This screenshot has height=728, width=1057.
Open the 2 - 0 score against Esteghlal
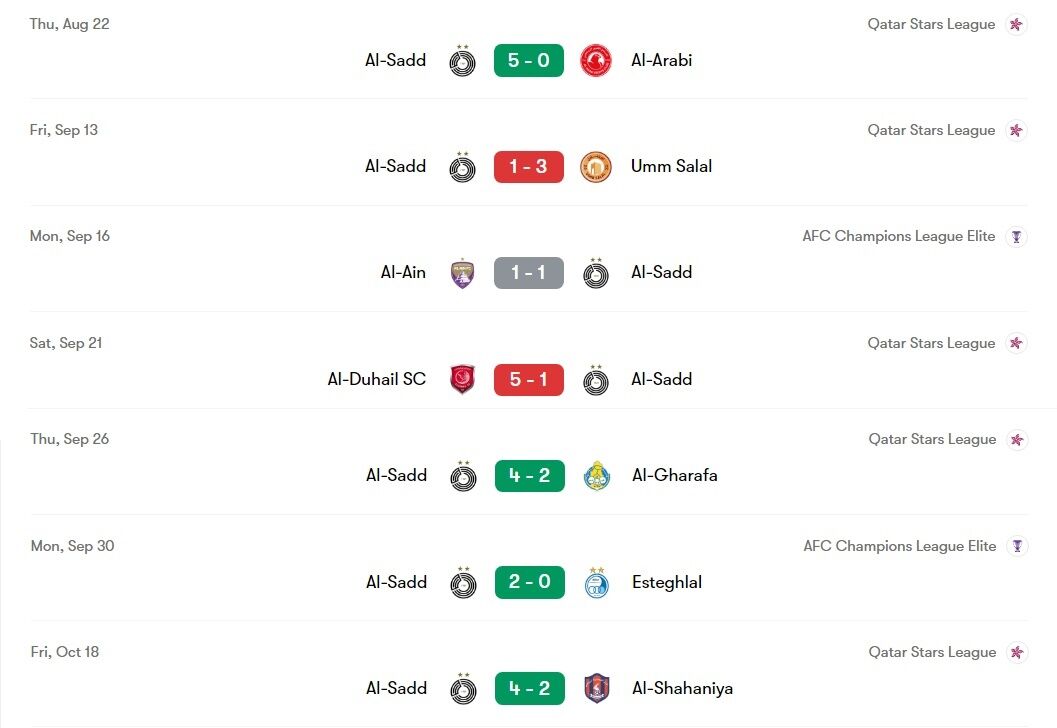(x=530, y=582)
